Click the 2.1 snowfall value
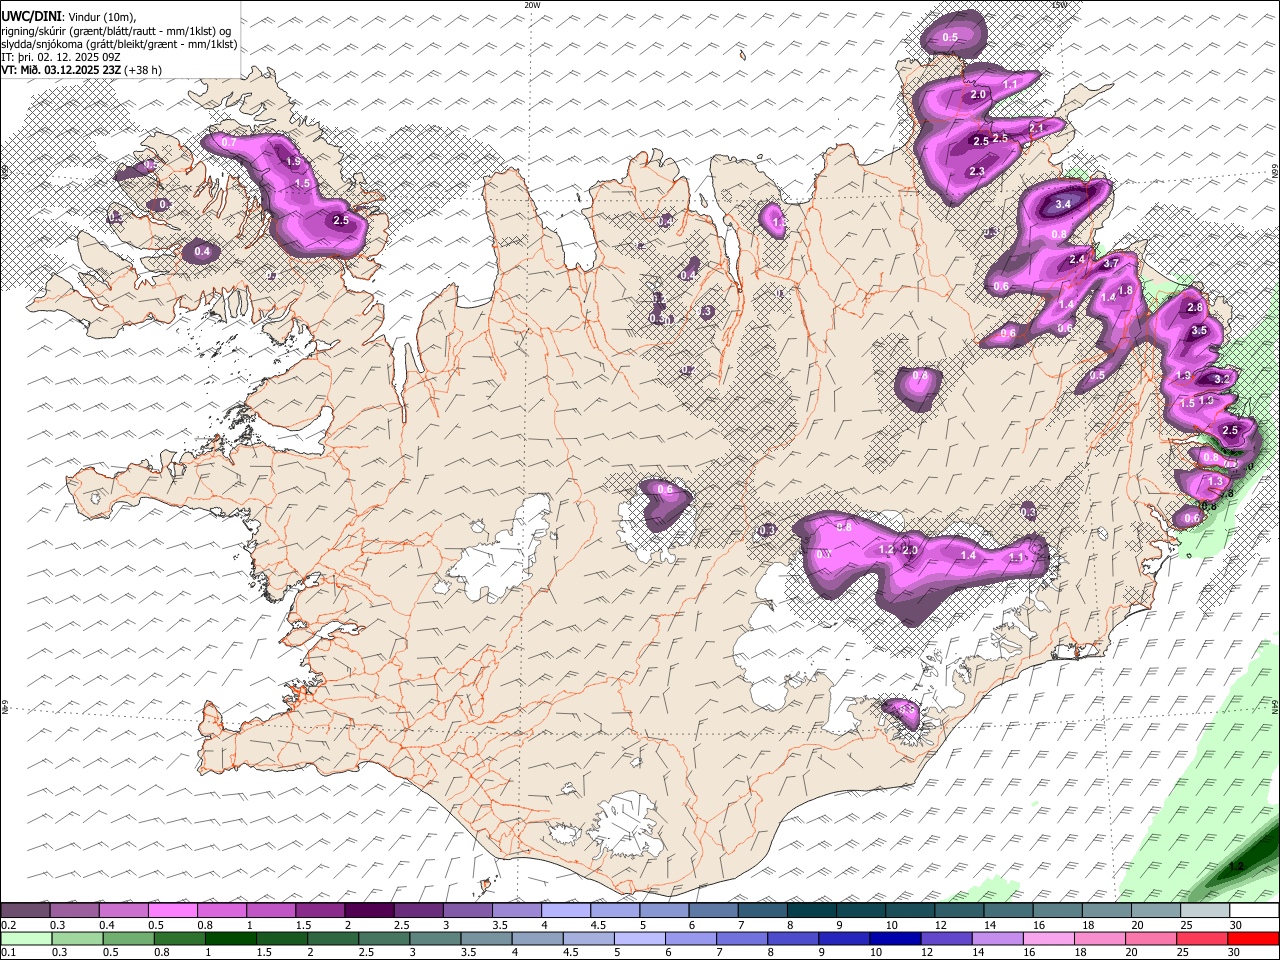This screenshot has width=1280, height=960. click(1036, 129)
